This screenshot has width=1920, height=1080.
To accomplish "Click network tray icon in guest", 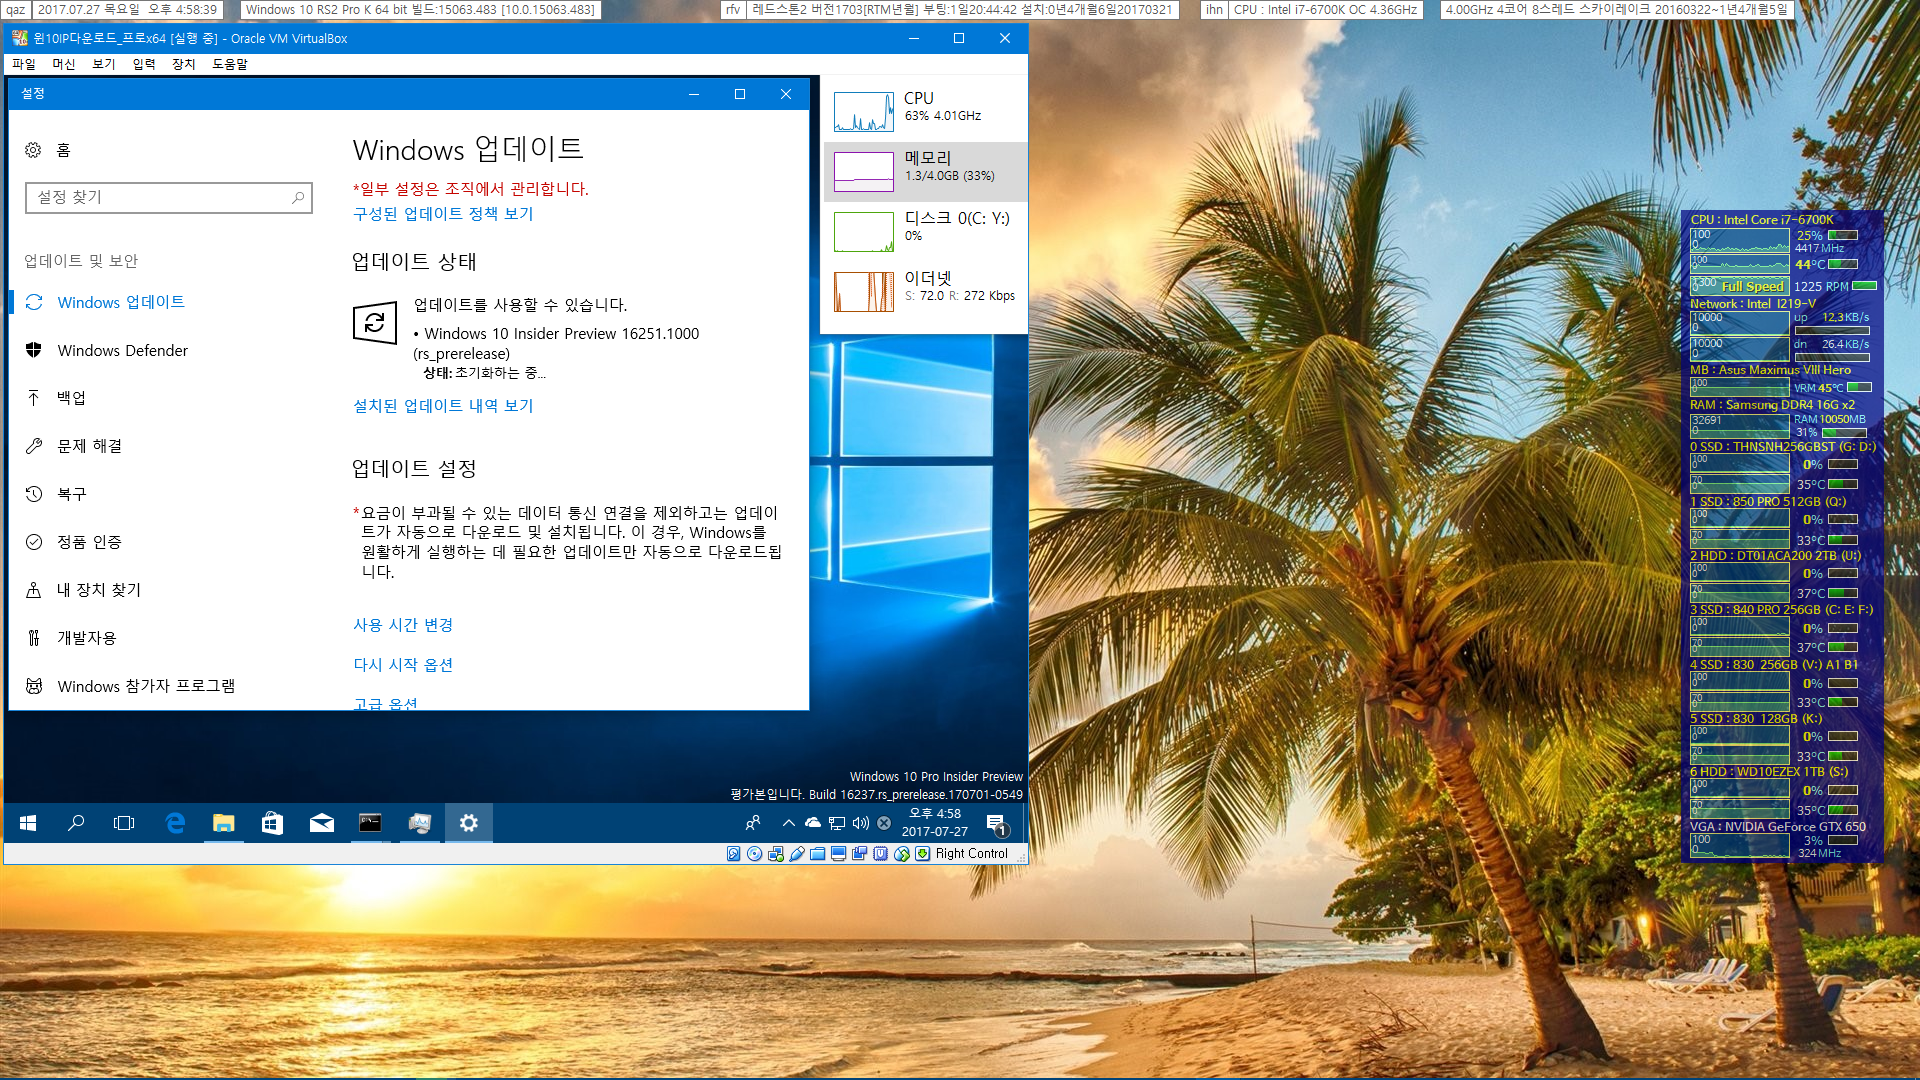I will [837, 823].
